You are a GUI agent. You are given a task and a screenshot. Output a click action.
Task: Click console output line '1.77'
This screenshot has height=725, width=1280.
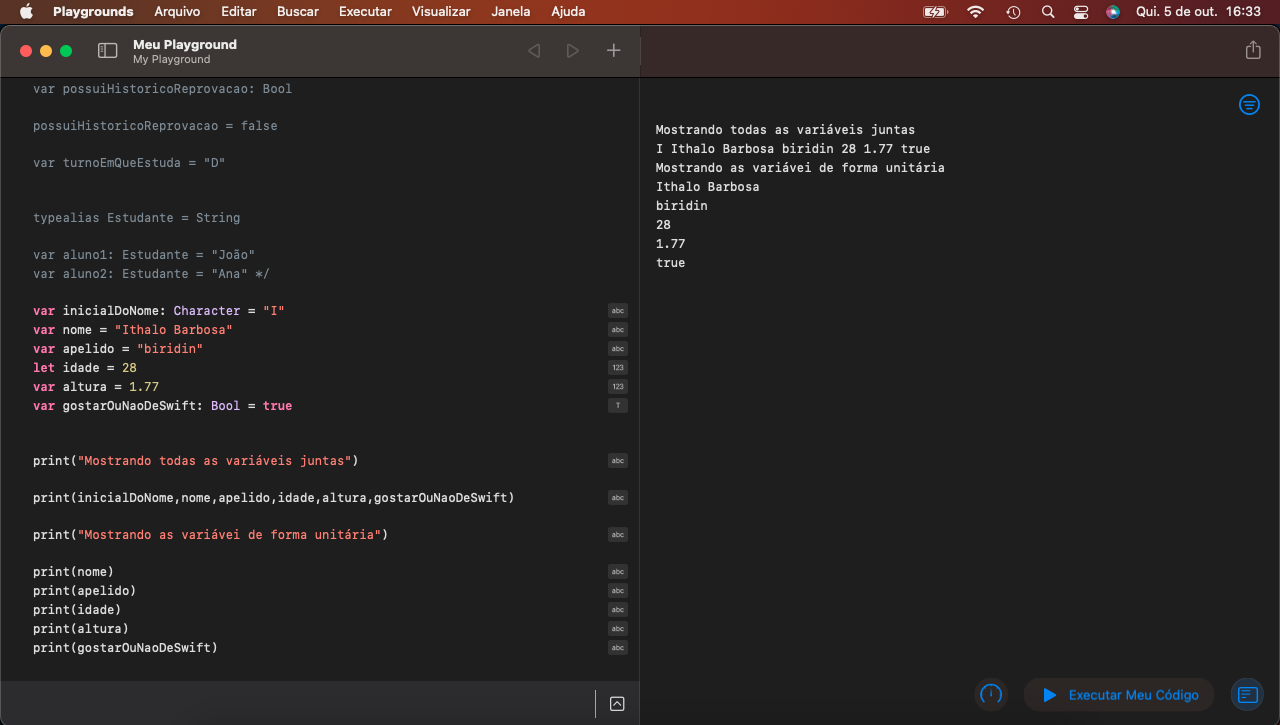[x=671, y=244]
